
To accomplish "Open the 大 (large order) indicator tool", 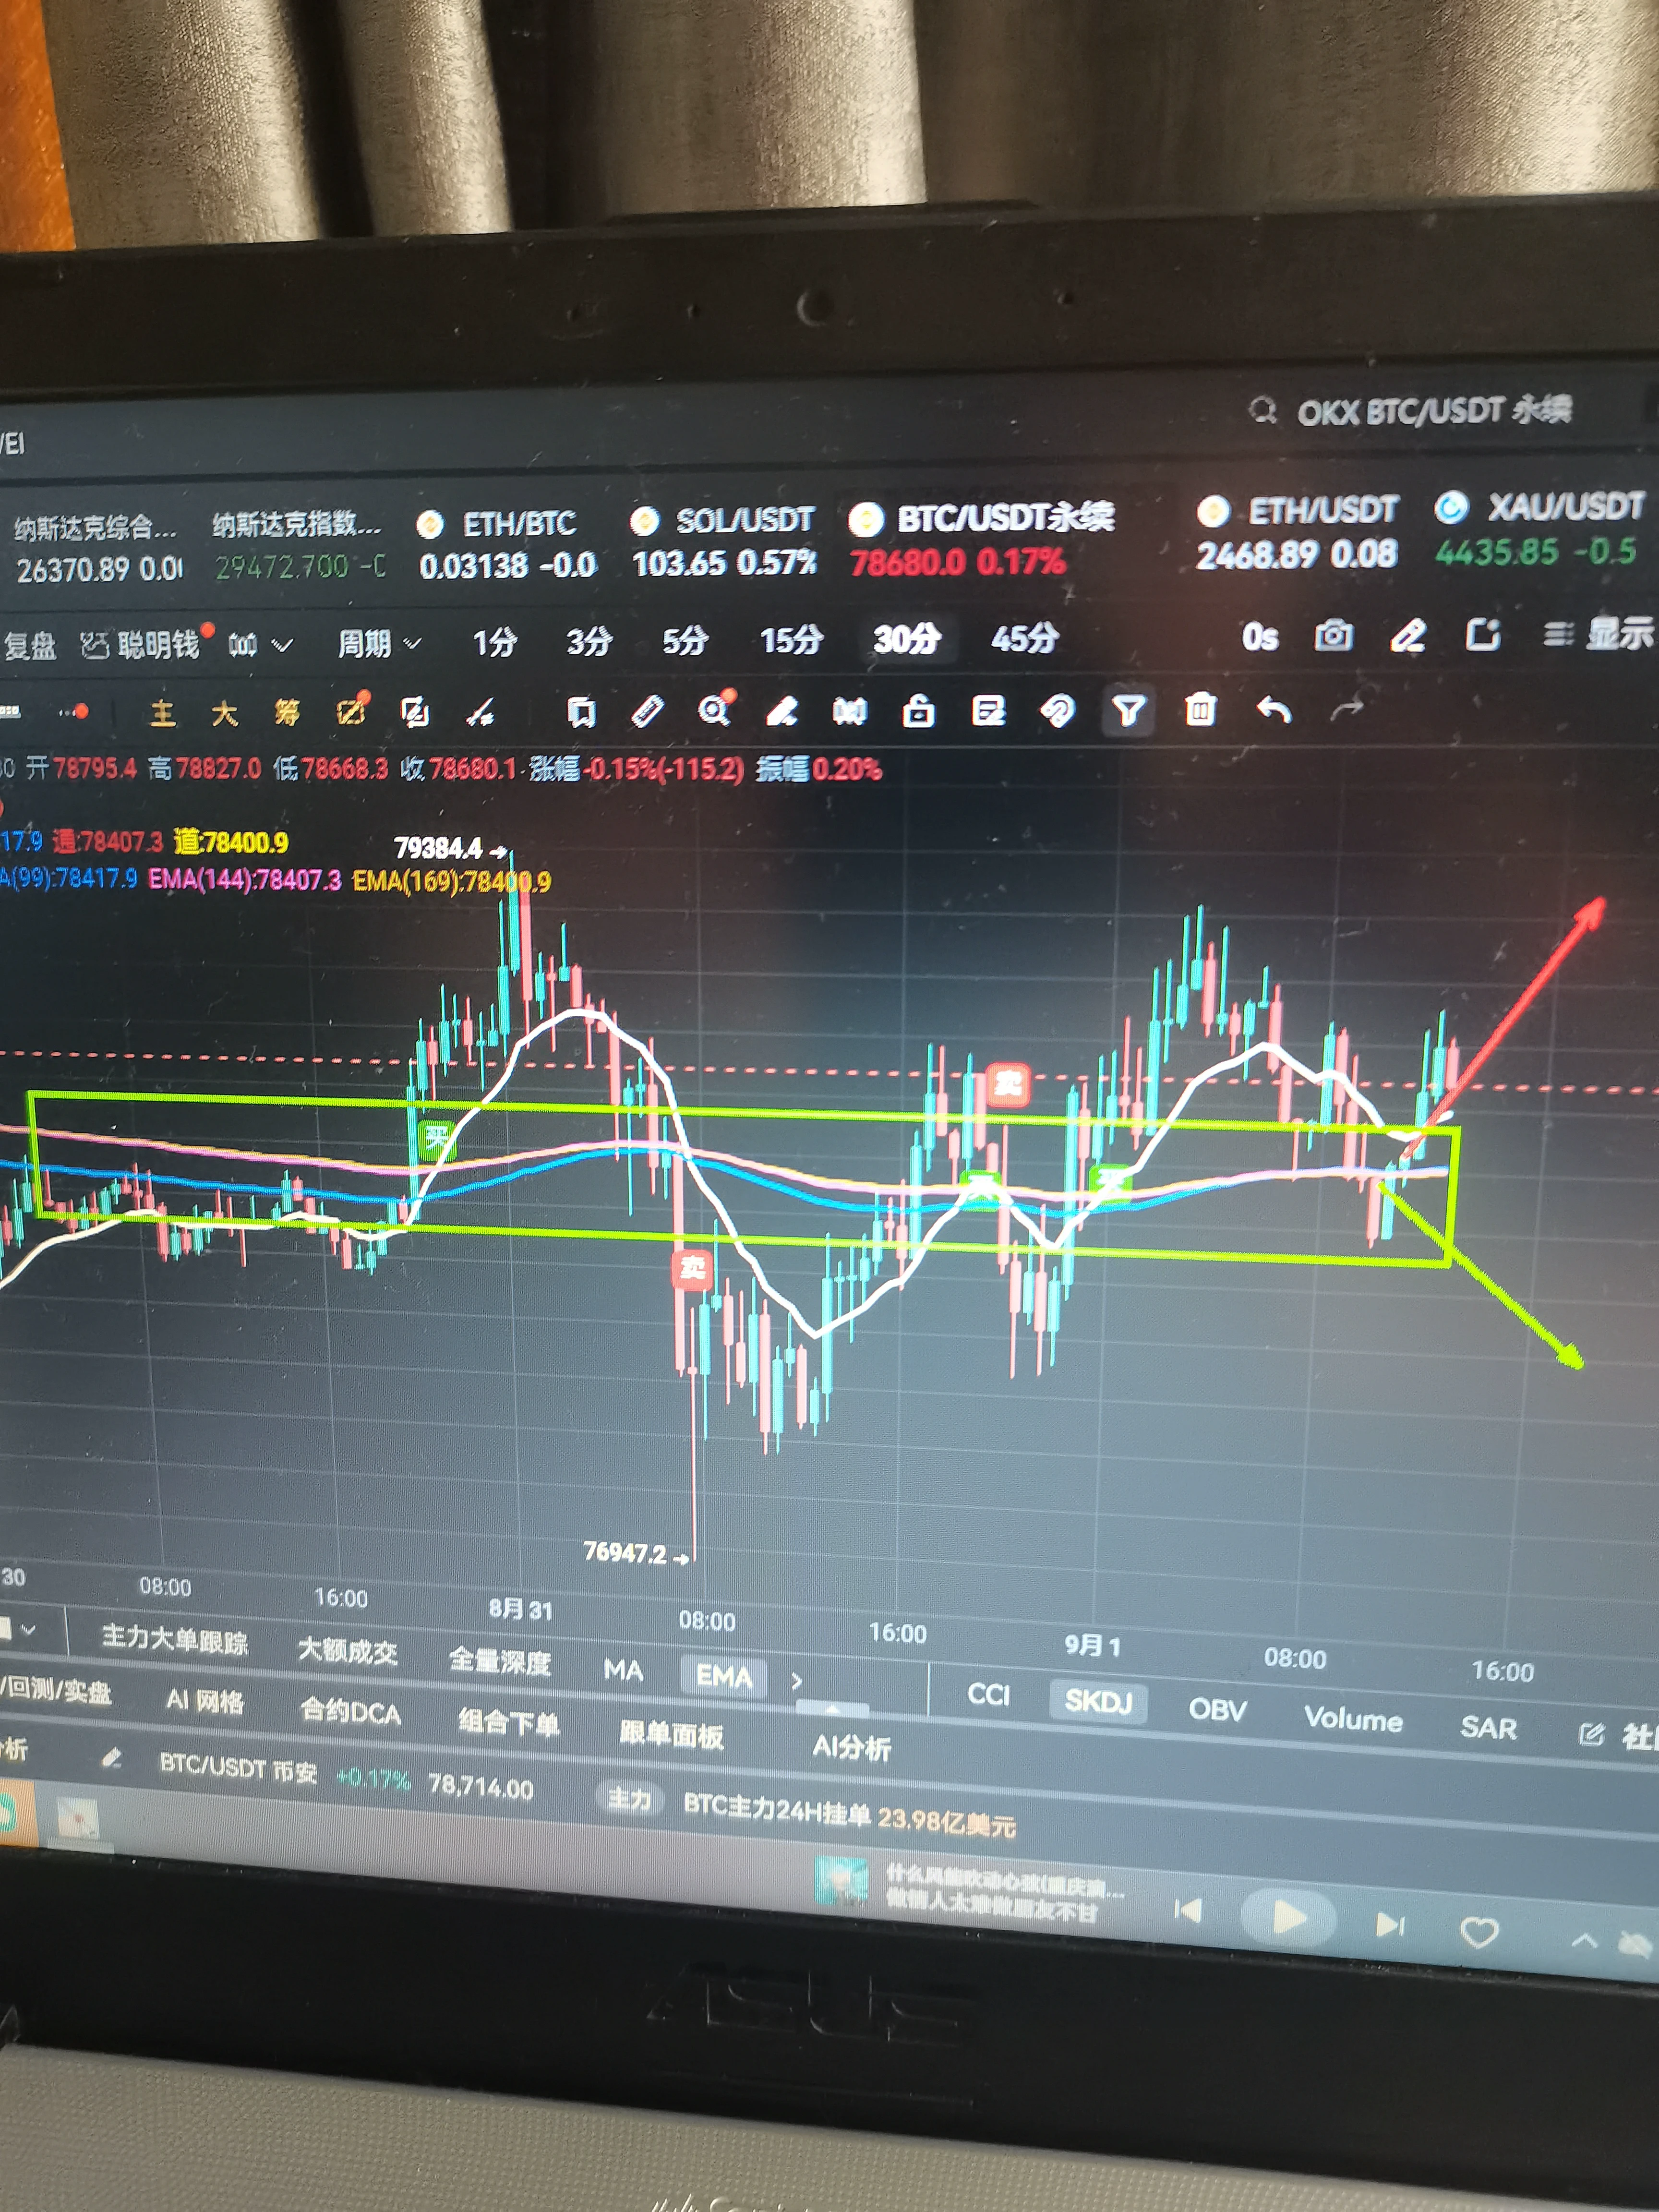I will tap(224, 713).
